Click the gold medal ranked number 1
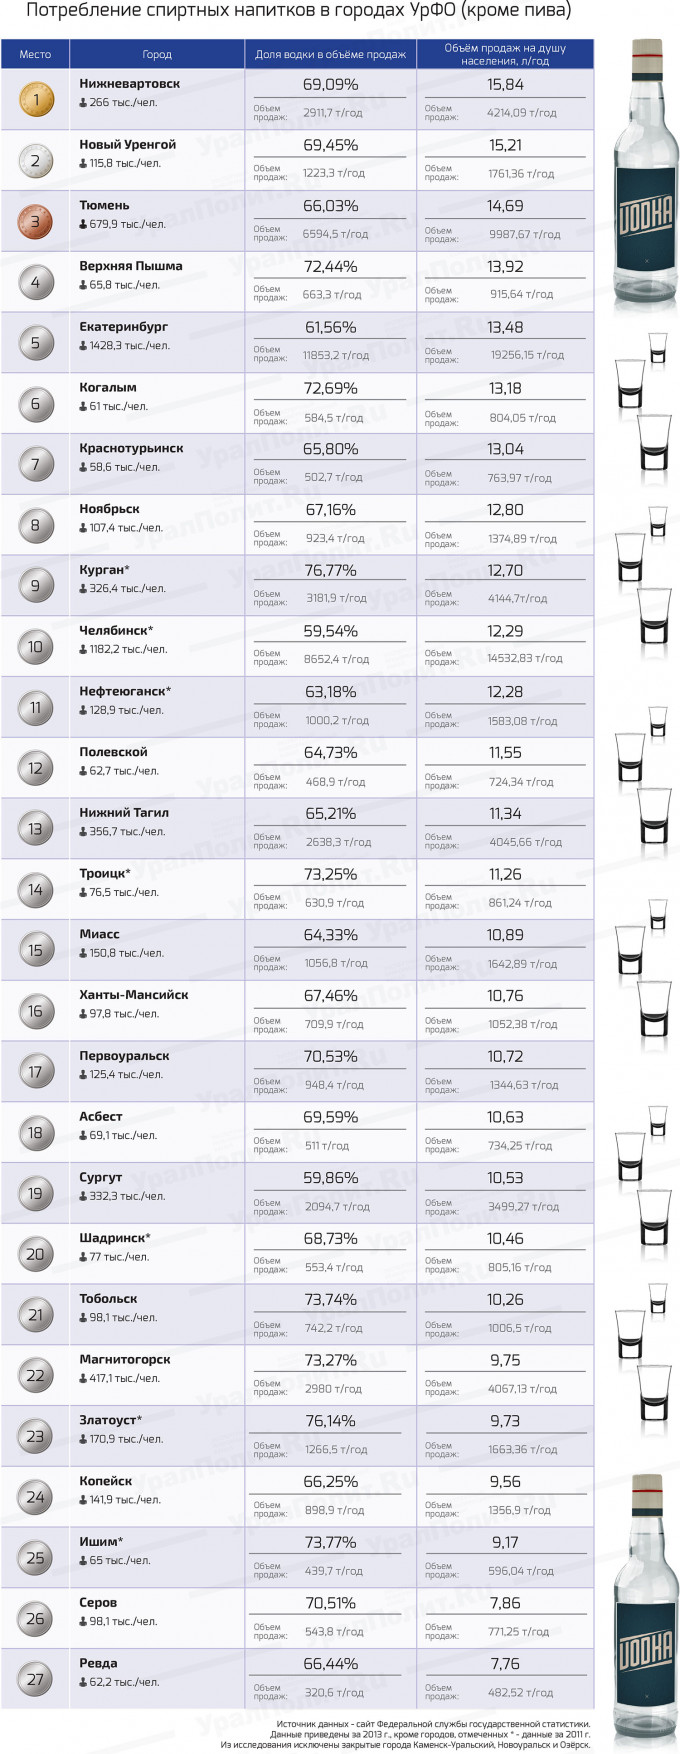Viewport: 680px width, 1754px height. click(x=35, y=100)
